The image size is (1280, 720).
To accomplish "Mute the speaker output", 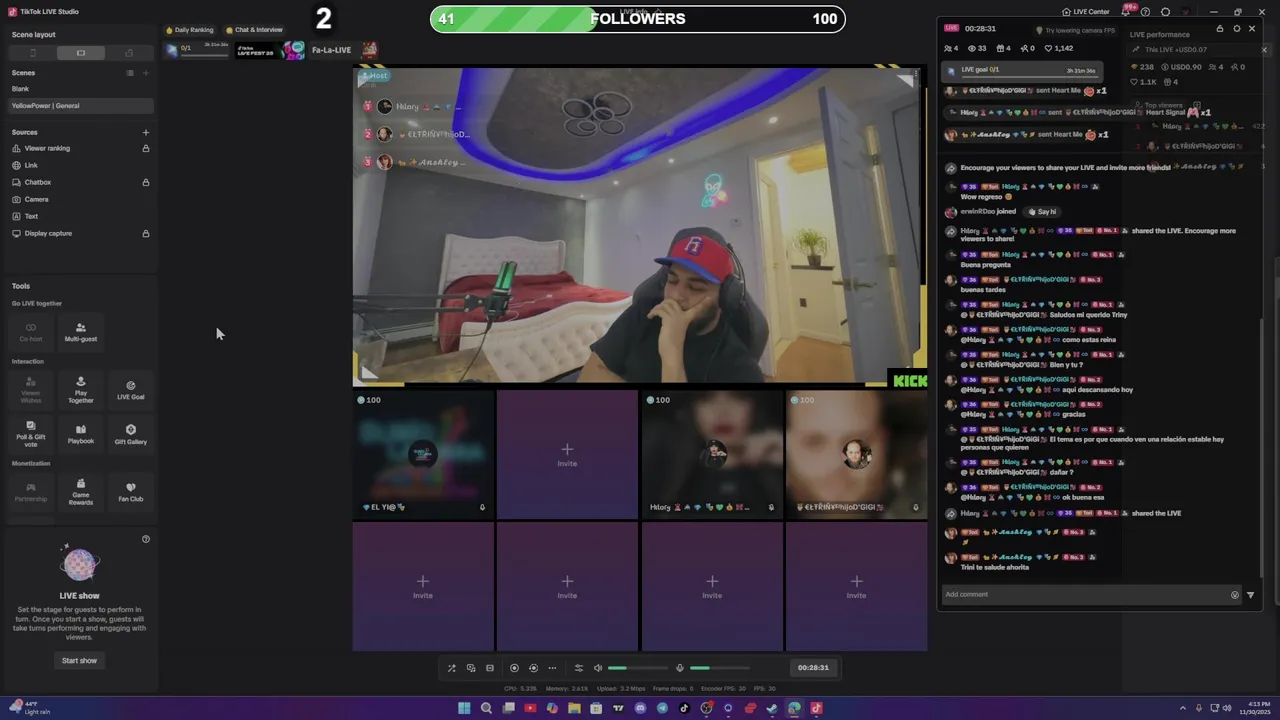I will 598,668.
